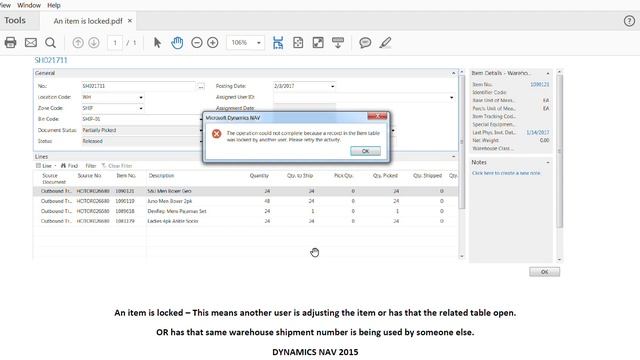The height and width of the screenshot is (360, 640).
Task: Select the Ladies 4pk Ankle Socks row
Action: [x=245, y=221]
